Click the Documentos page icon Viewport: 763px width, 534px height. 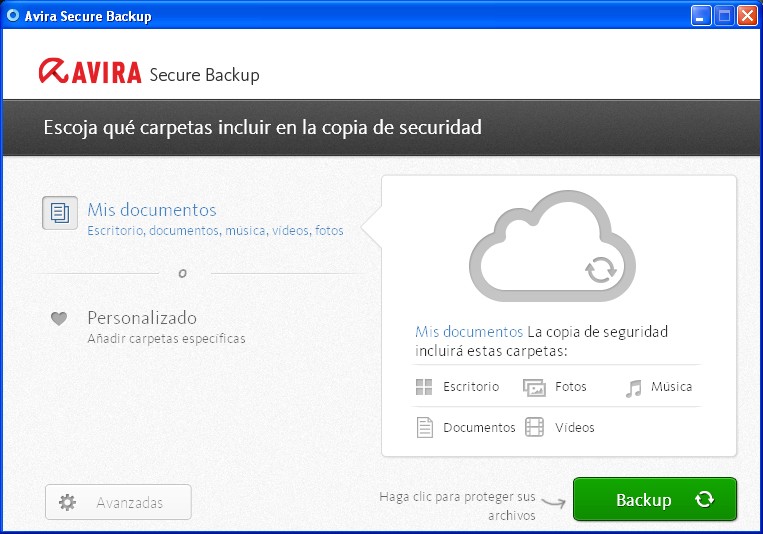tap(424, 427)
